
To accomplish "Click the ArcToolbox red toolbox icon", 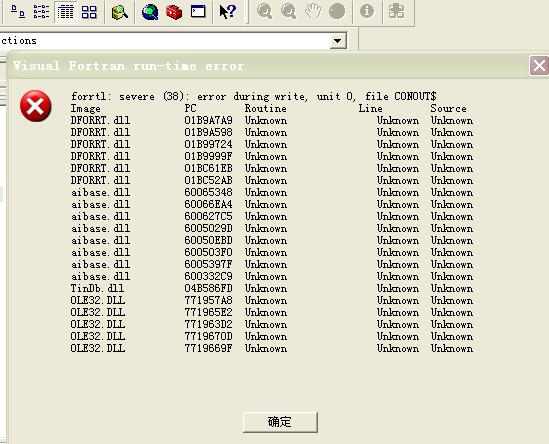I will click(x=174, y=12).
